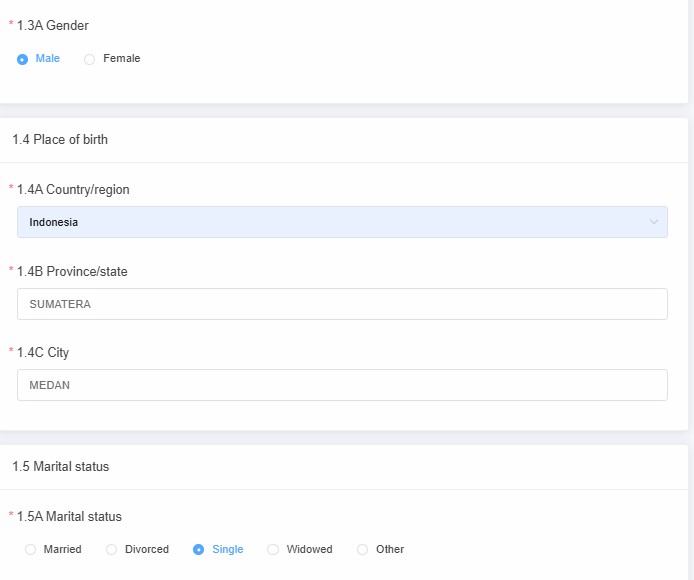Pick the Widowed radio option

(273, 549)
